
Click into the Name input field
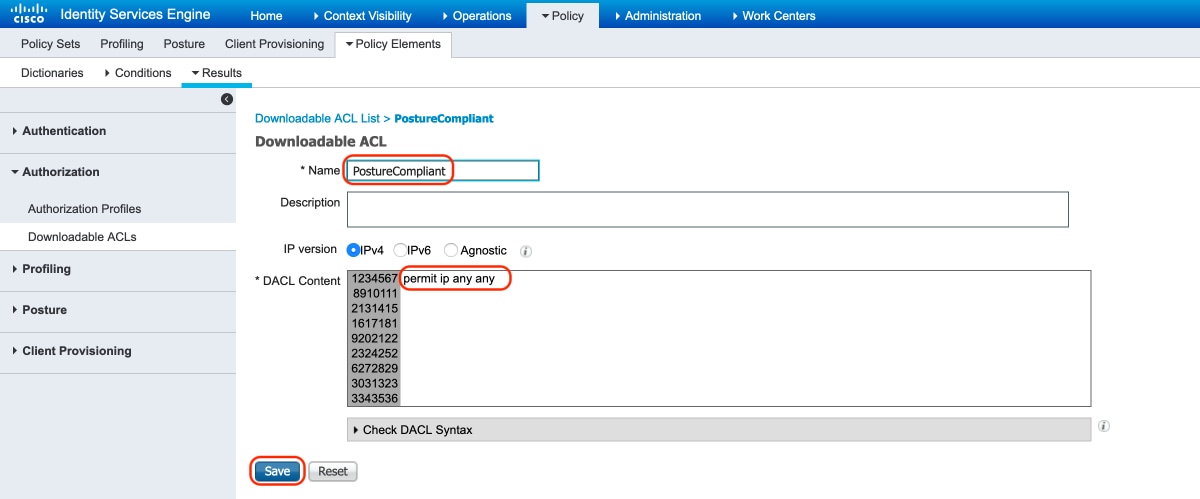tap(443, 171)
